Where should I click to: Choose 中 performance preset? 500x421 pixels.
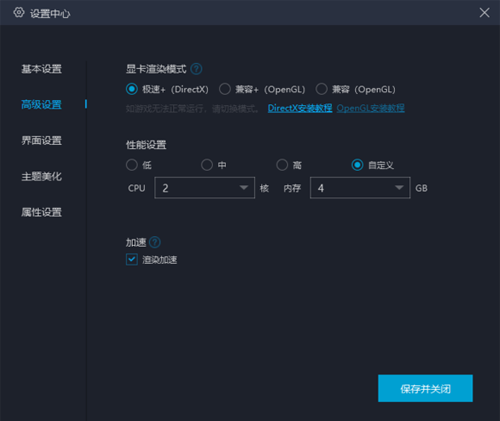207,165
